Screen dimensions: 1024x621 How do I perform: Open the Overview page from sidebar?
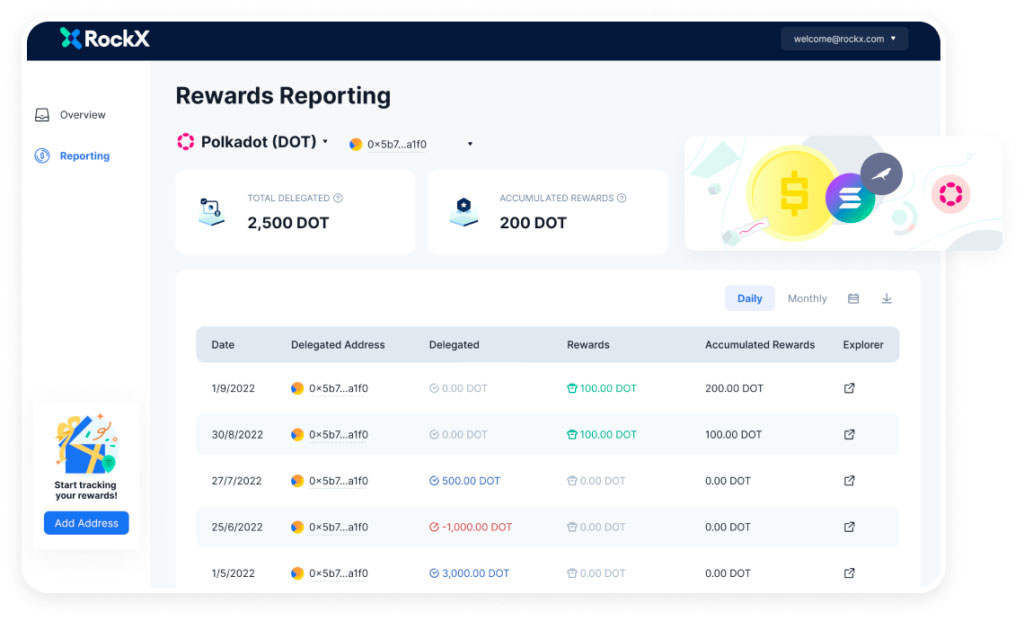(x=70, y=115)
